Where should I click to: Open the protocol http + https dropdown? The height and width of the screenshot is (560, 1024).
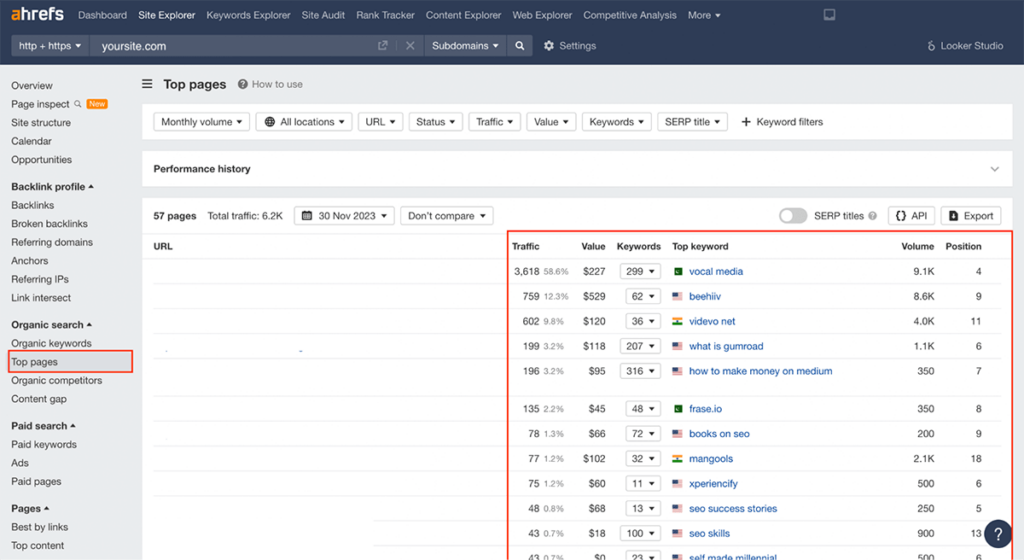click(50, 46)
